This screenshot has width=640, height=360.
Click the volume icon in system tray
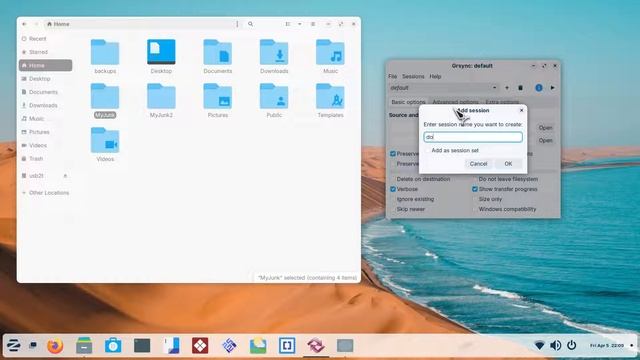pos(556,345)
